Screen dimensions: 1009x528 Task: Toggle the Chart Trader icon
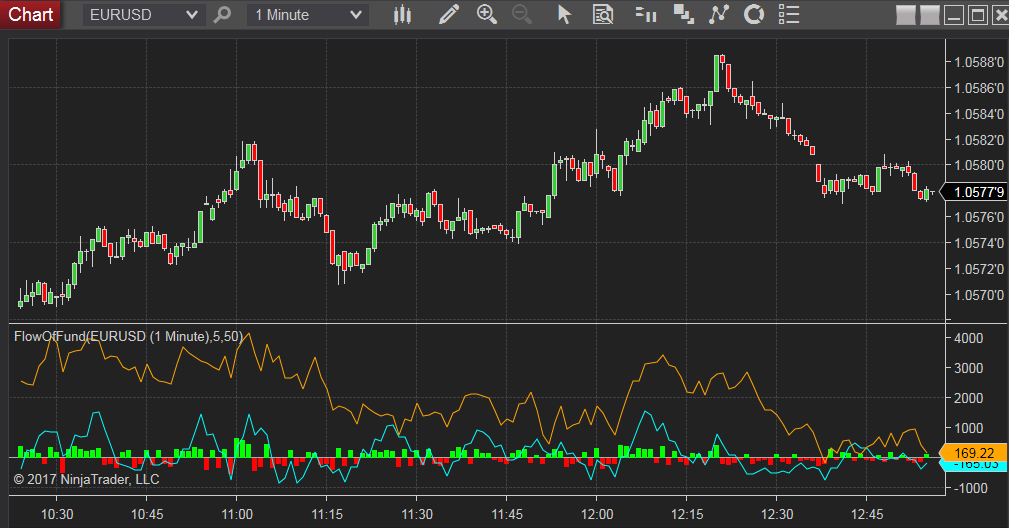point(645,14)
